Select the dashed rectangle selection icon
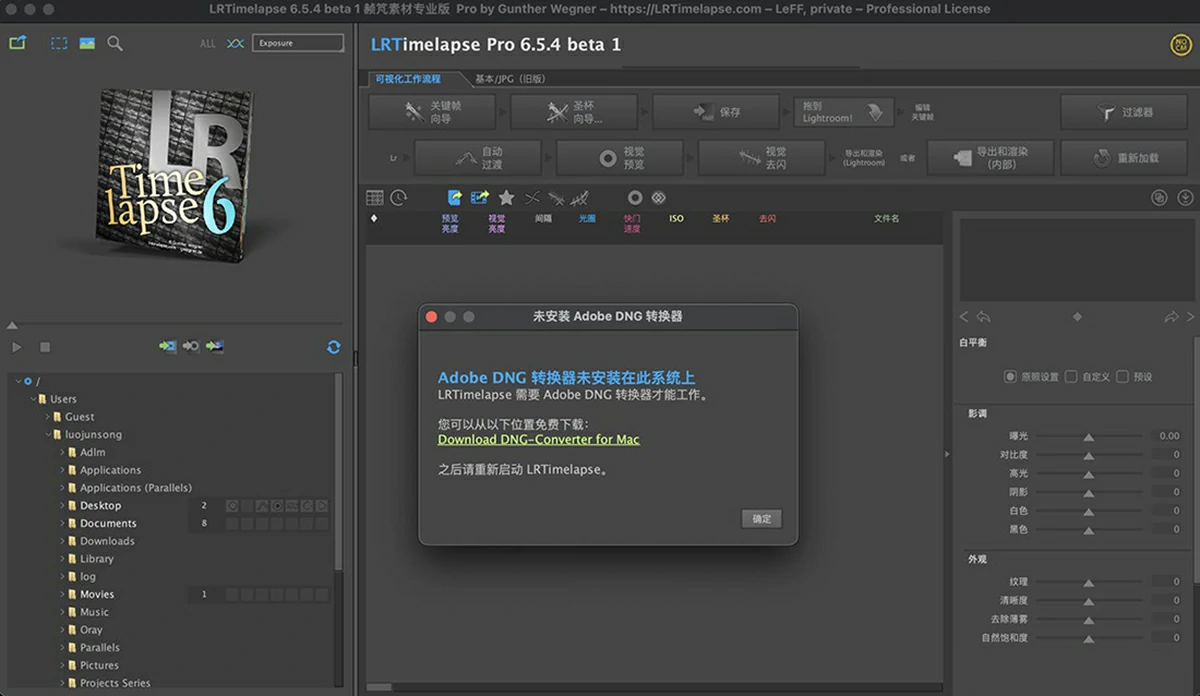 60,43
